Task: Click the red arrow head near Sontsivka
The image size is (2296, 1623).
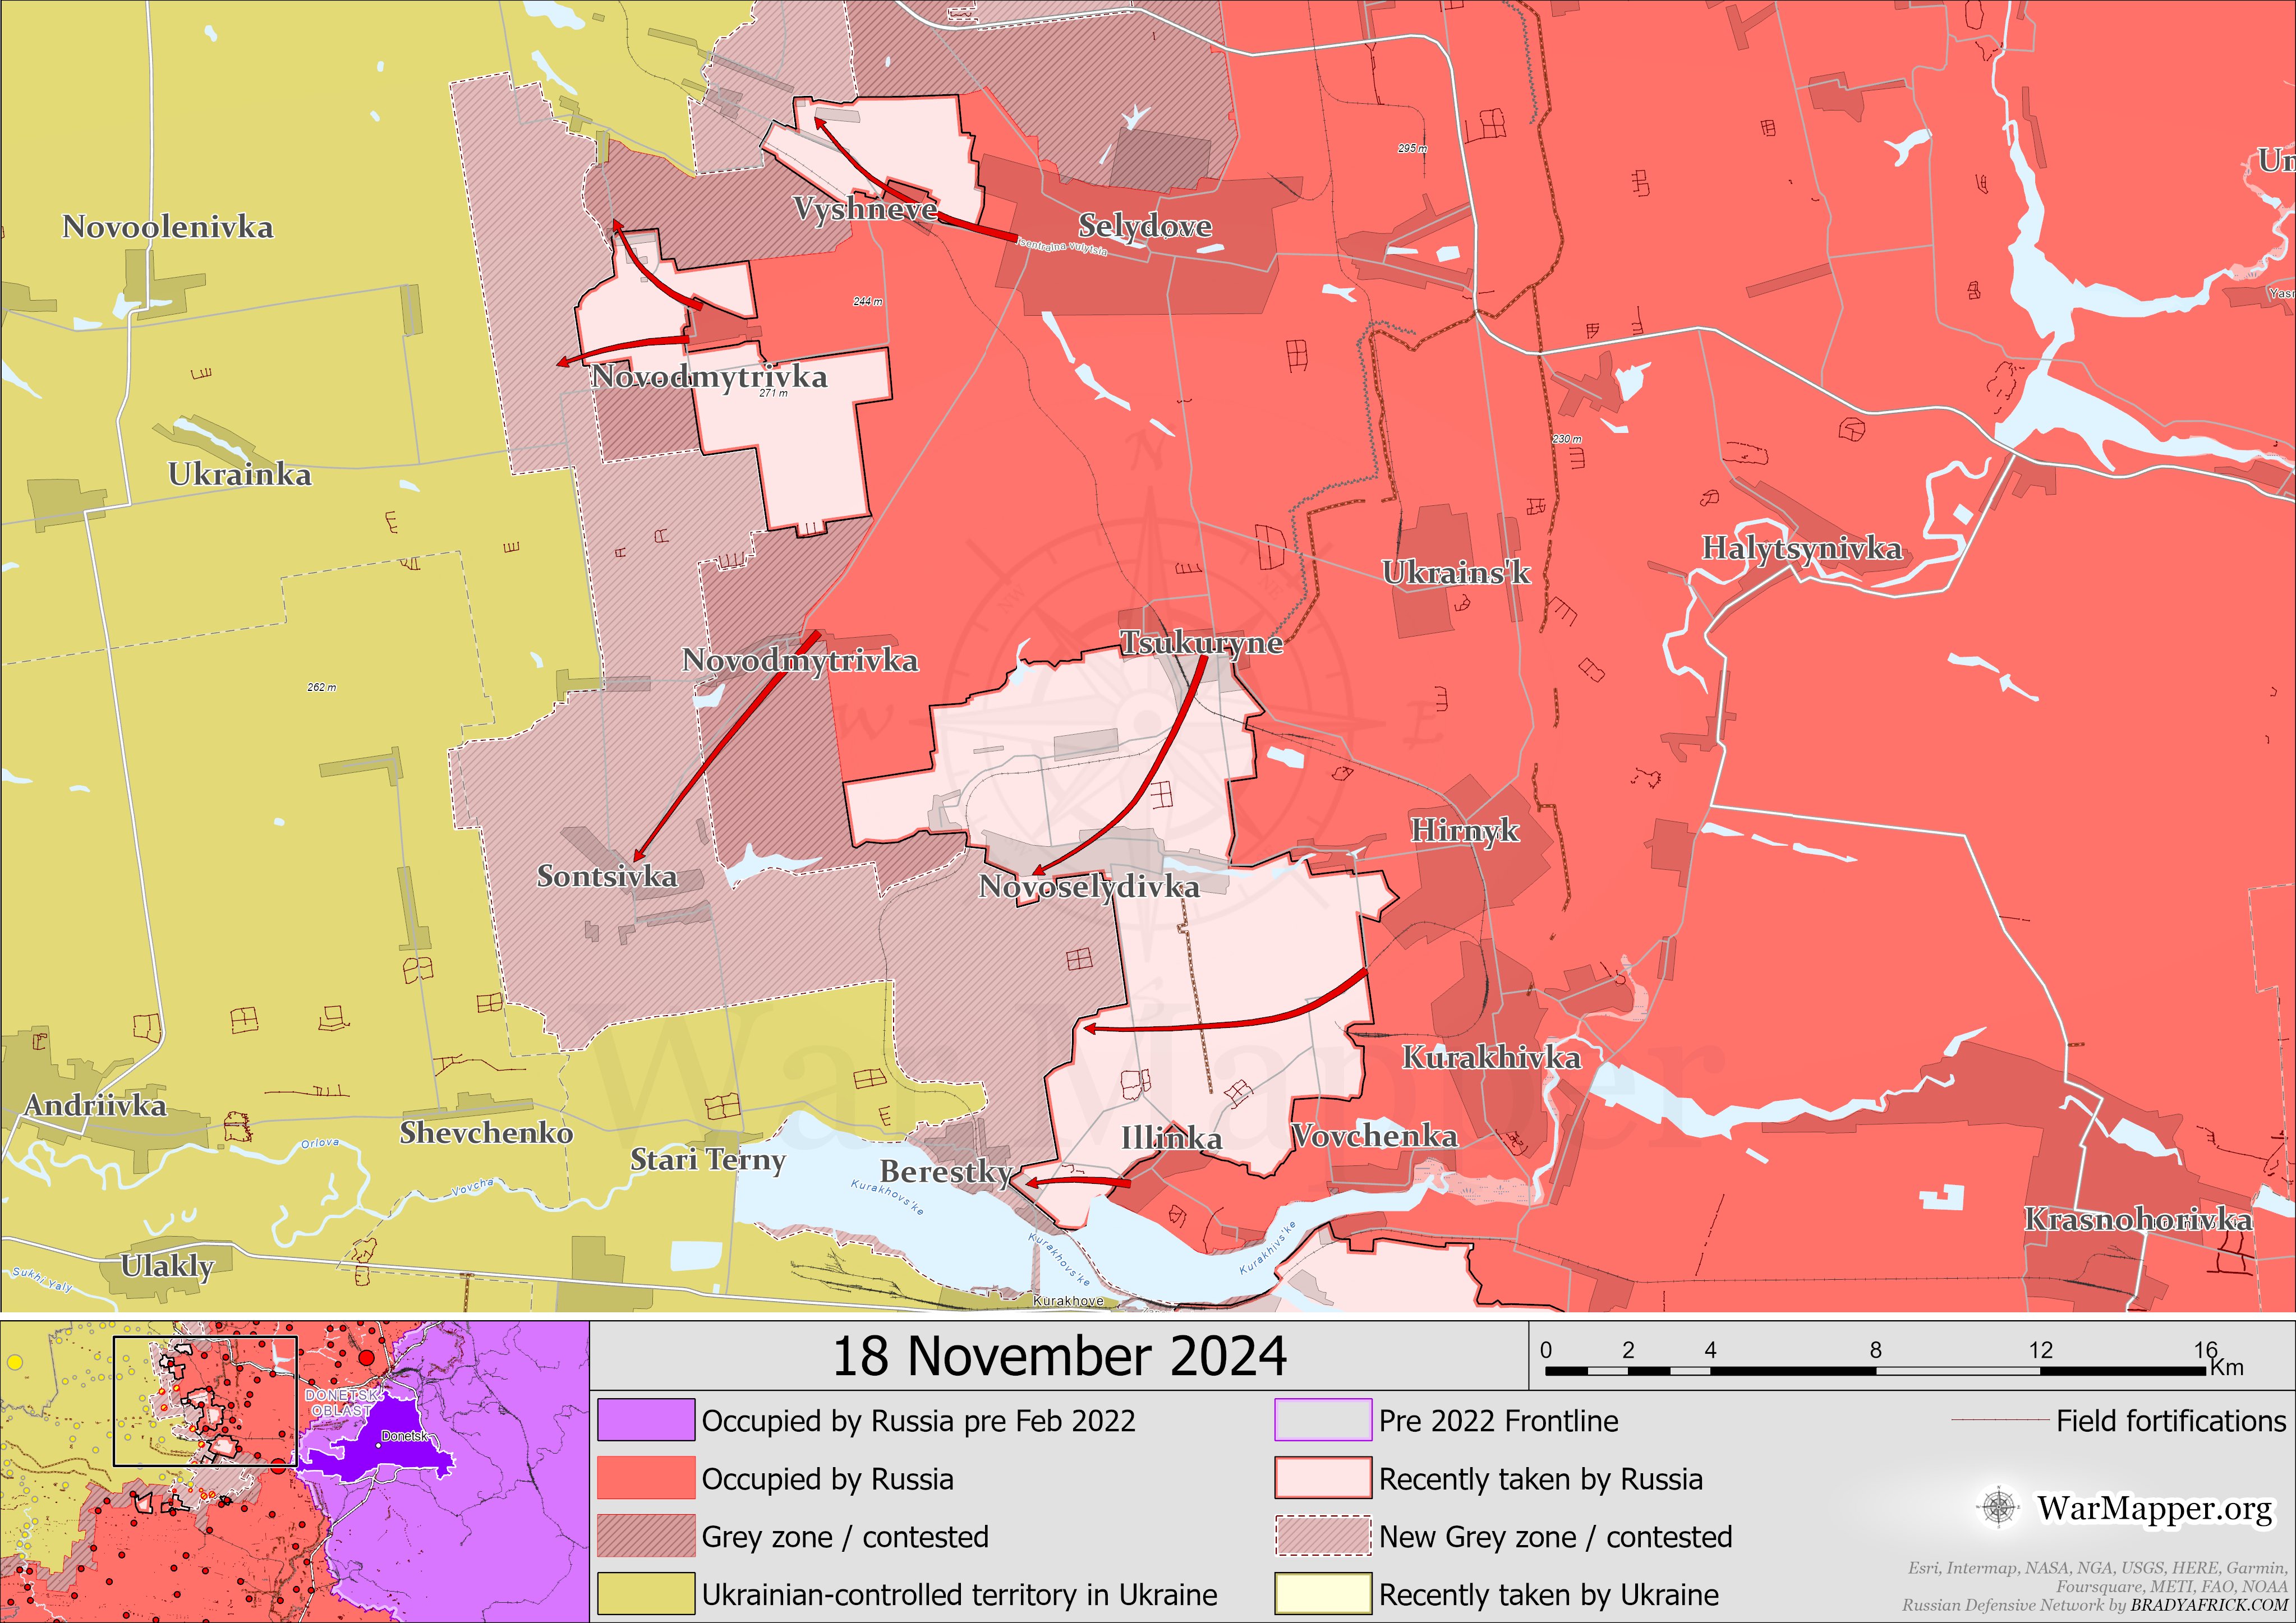Action: (639, 856)
